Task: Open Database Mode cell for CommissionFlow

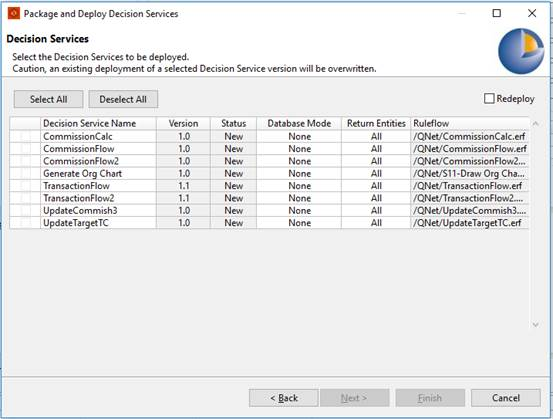Action: [x=299, y=149]
